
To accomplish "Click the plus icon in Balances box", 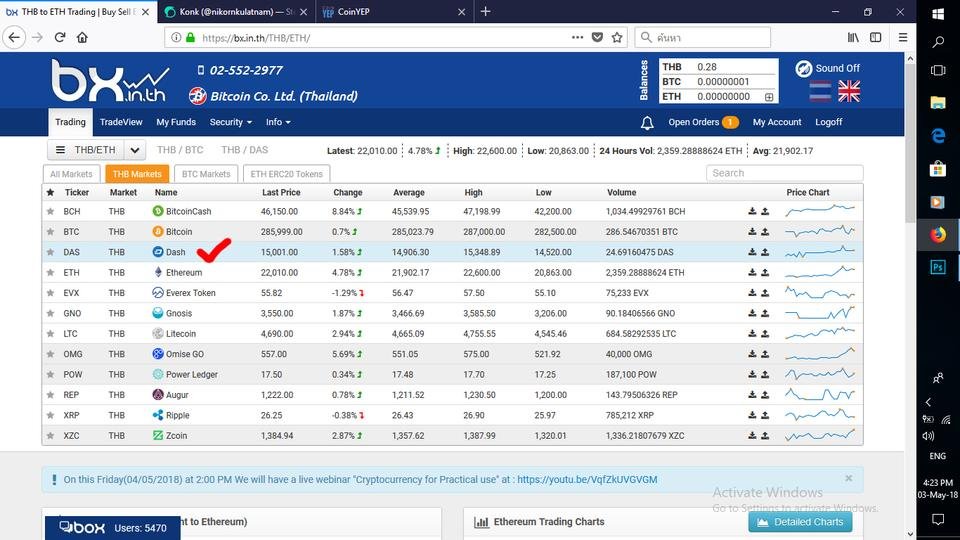I will tap(769, 97).
